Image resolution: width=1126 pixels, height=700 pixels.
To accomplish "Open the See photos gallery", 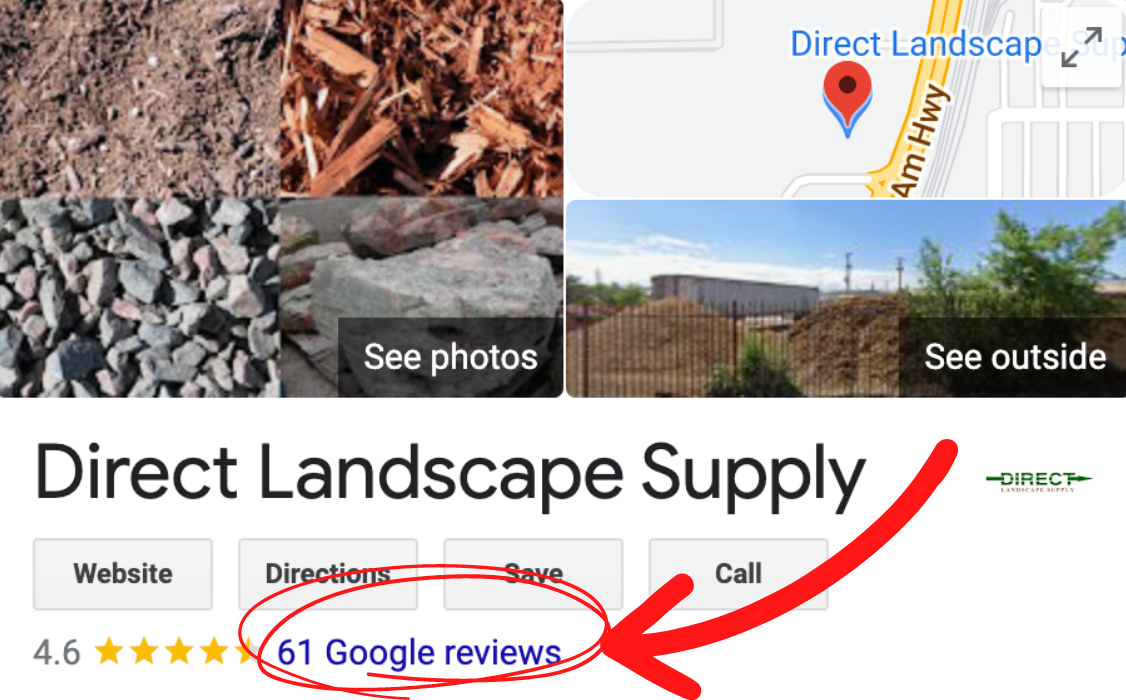I will [x=450, y=357].
